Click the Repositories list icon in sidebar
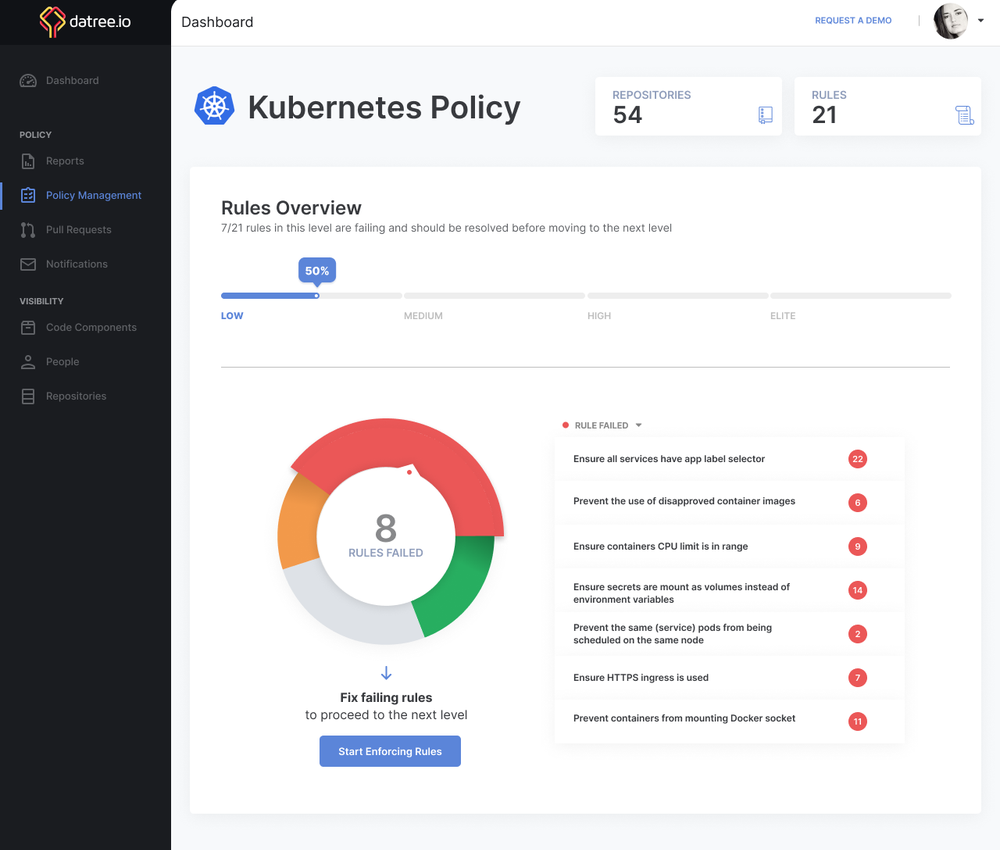Screen dimensions: 1000x850 click(x=28, y=396)
